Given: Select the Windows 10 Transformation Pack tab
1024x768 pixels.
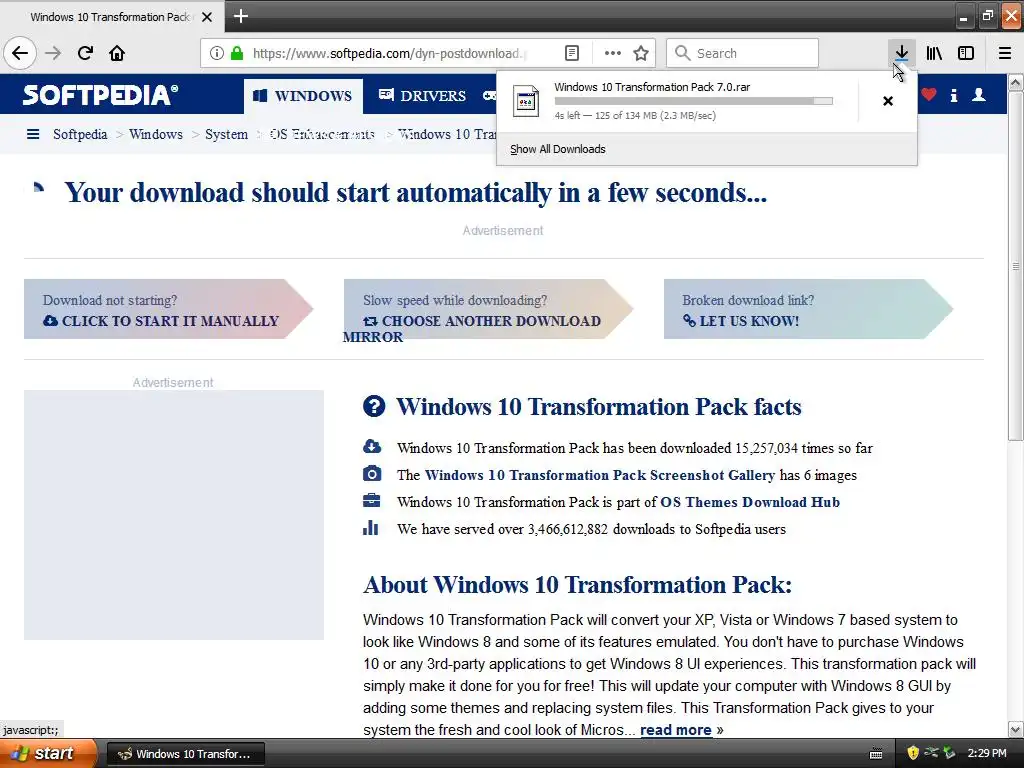Looking at the screenshot, I should pos(111,17).
